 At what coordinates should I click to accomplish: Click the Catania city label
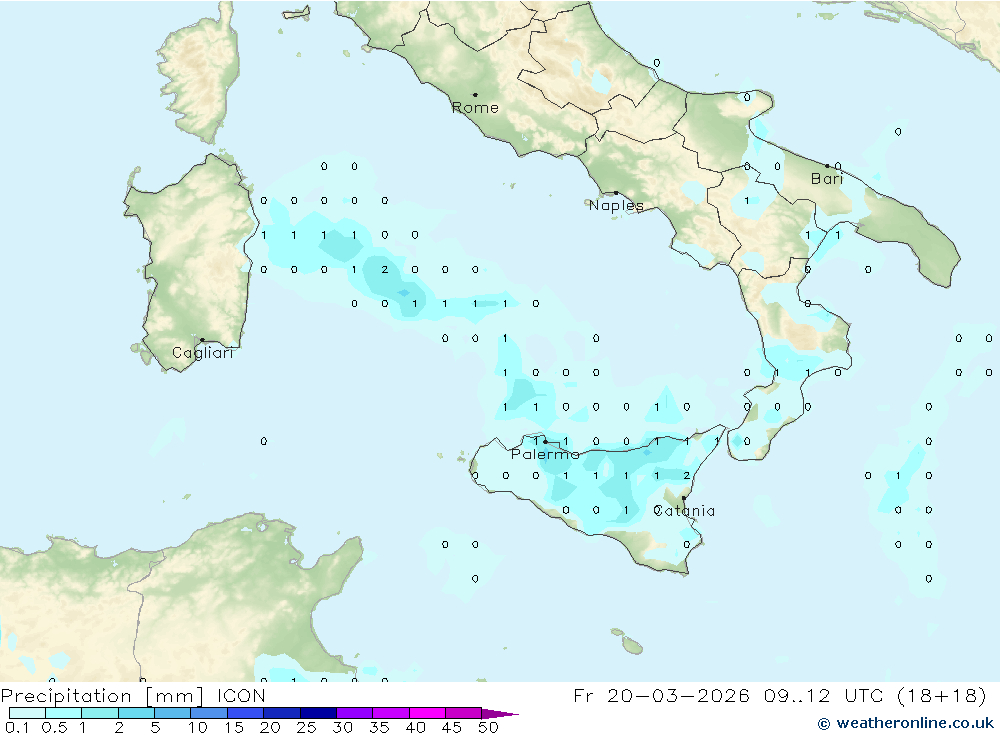(x=684, y=511)
